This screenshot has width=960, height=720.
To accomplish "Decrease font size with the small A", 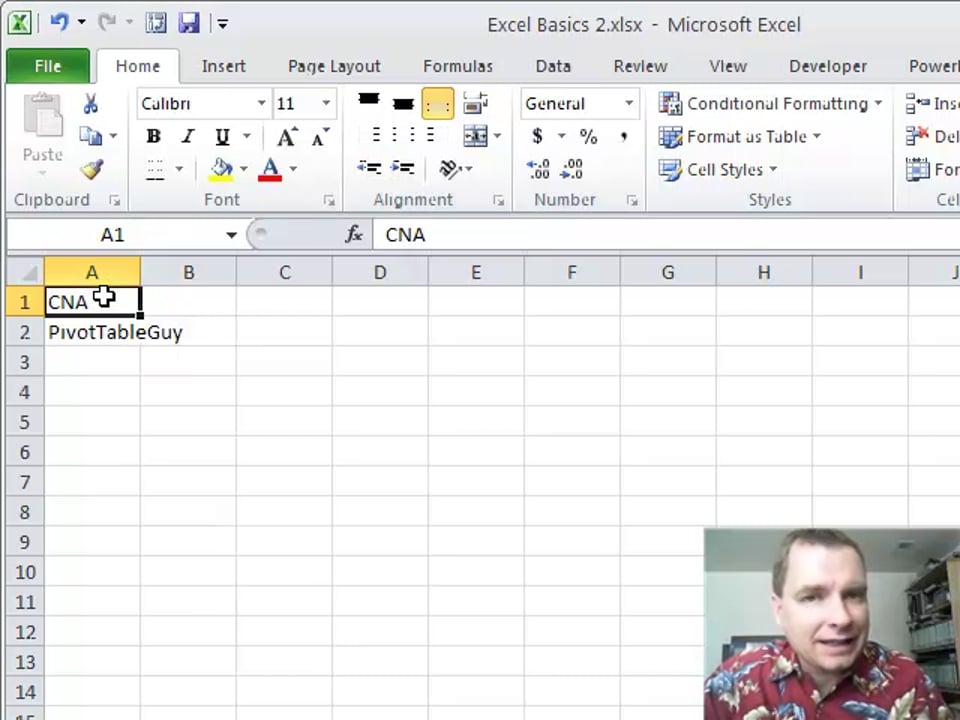I will click(320, 137).
